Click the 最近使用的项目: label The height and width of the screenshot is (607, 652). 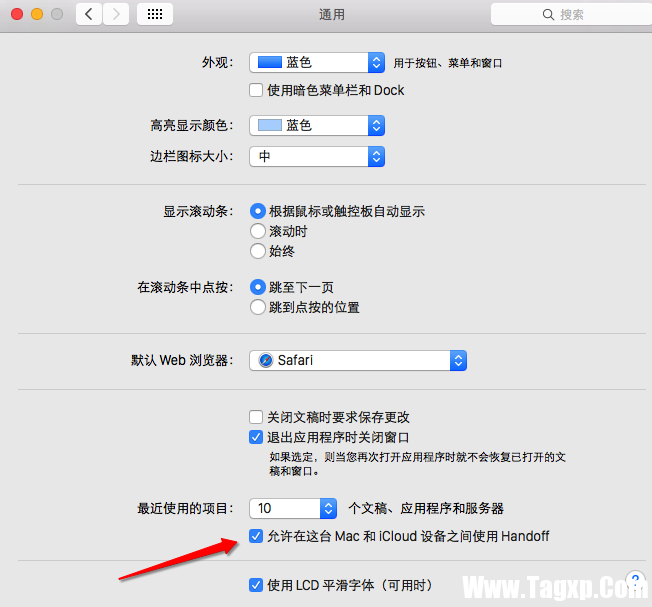tap(185, 508)
